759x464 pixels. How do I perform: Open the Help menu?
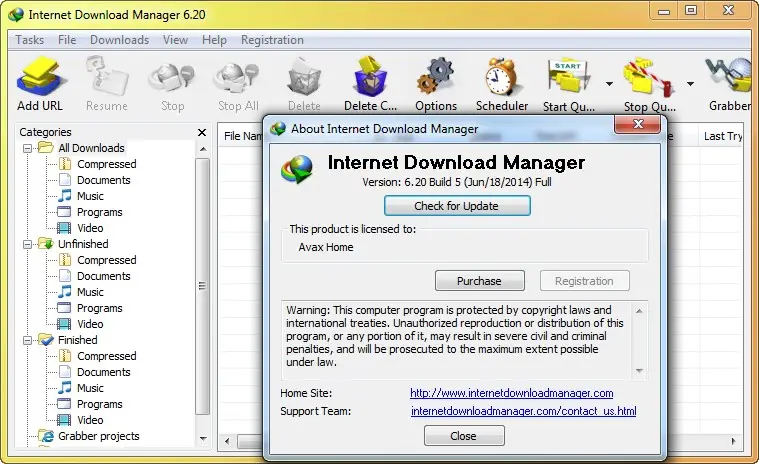coord(214,40)
